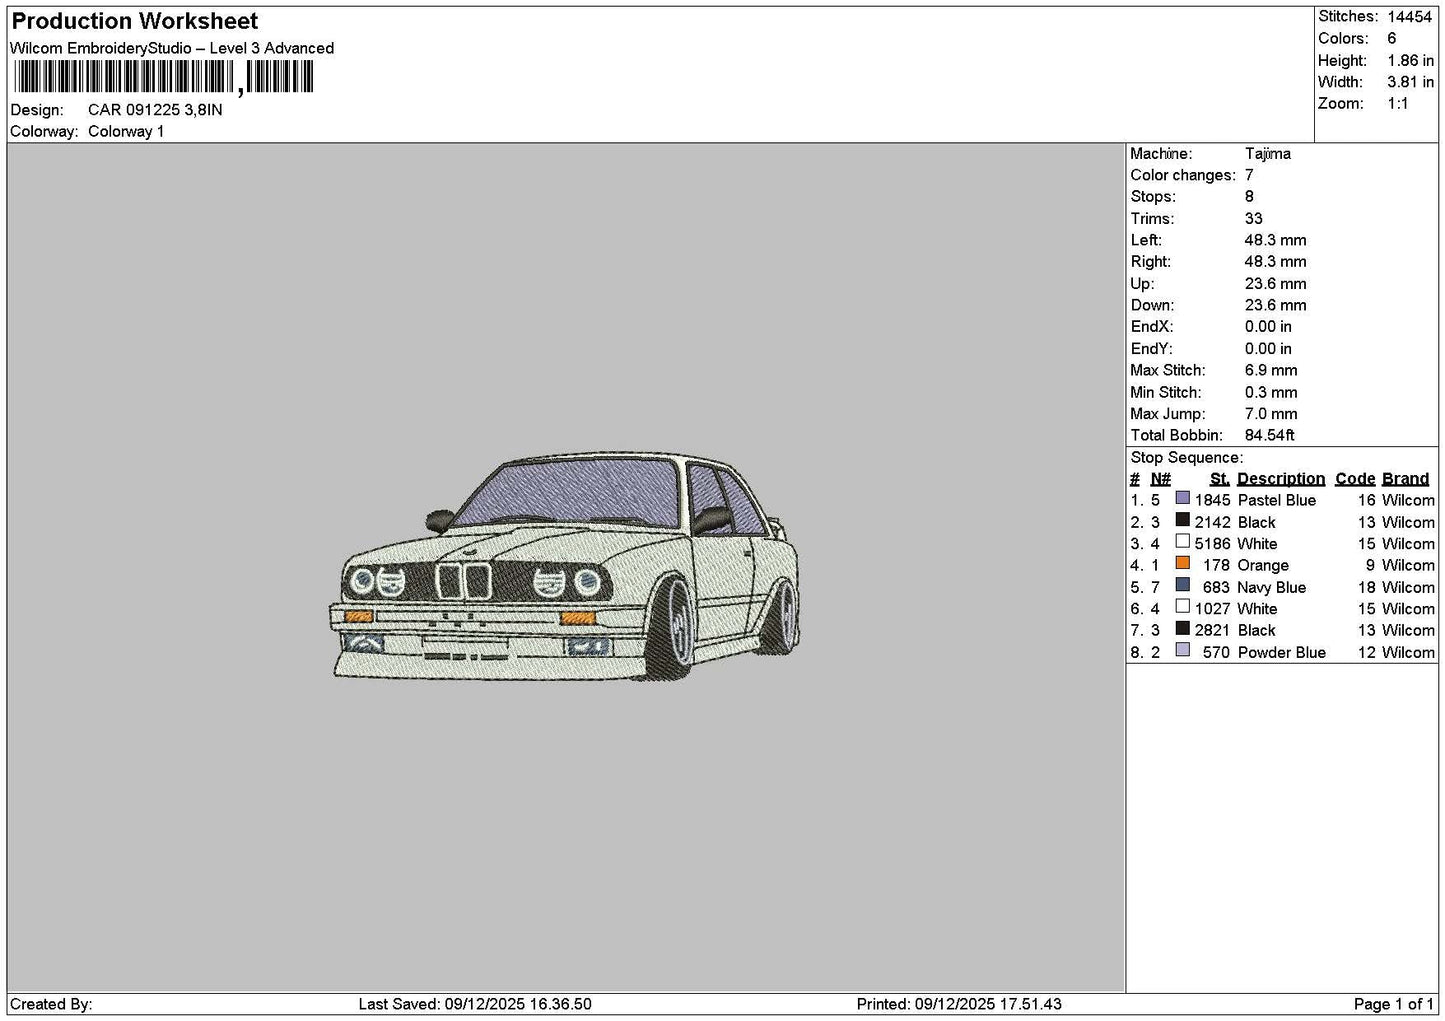Click the 'EndX:' label

pos(1151,327)
